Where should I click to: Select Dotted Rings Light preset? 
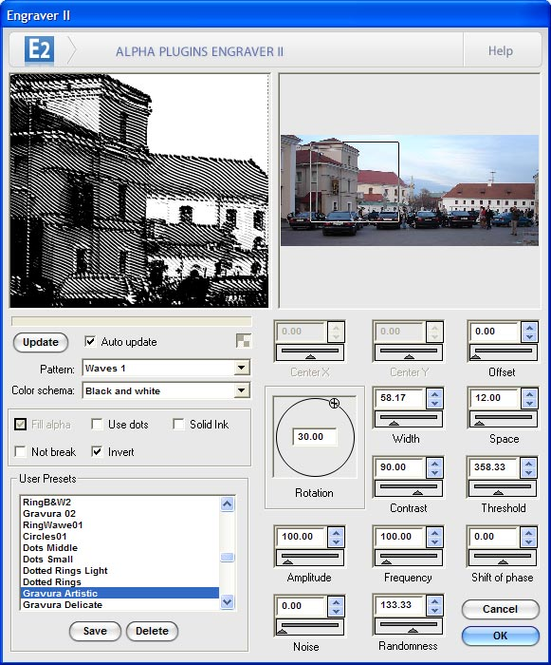[x=65, y=570]
